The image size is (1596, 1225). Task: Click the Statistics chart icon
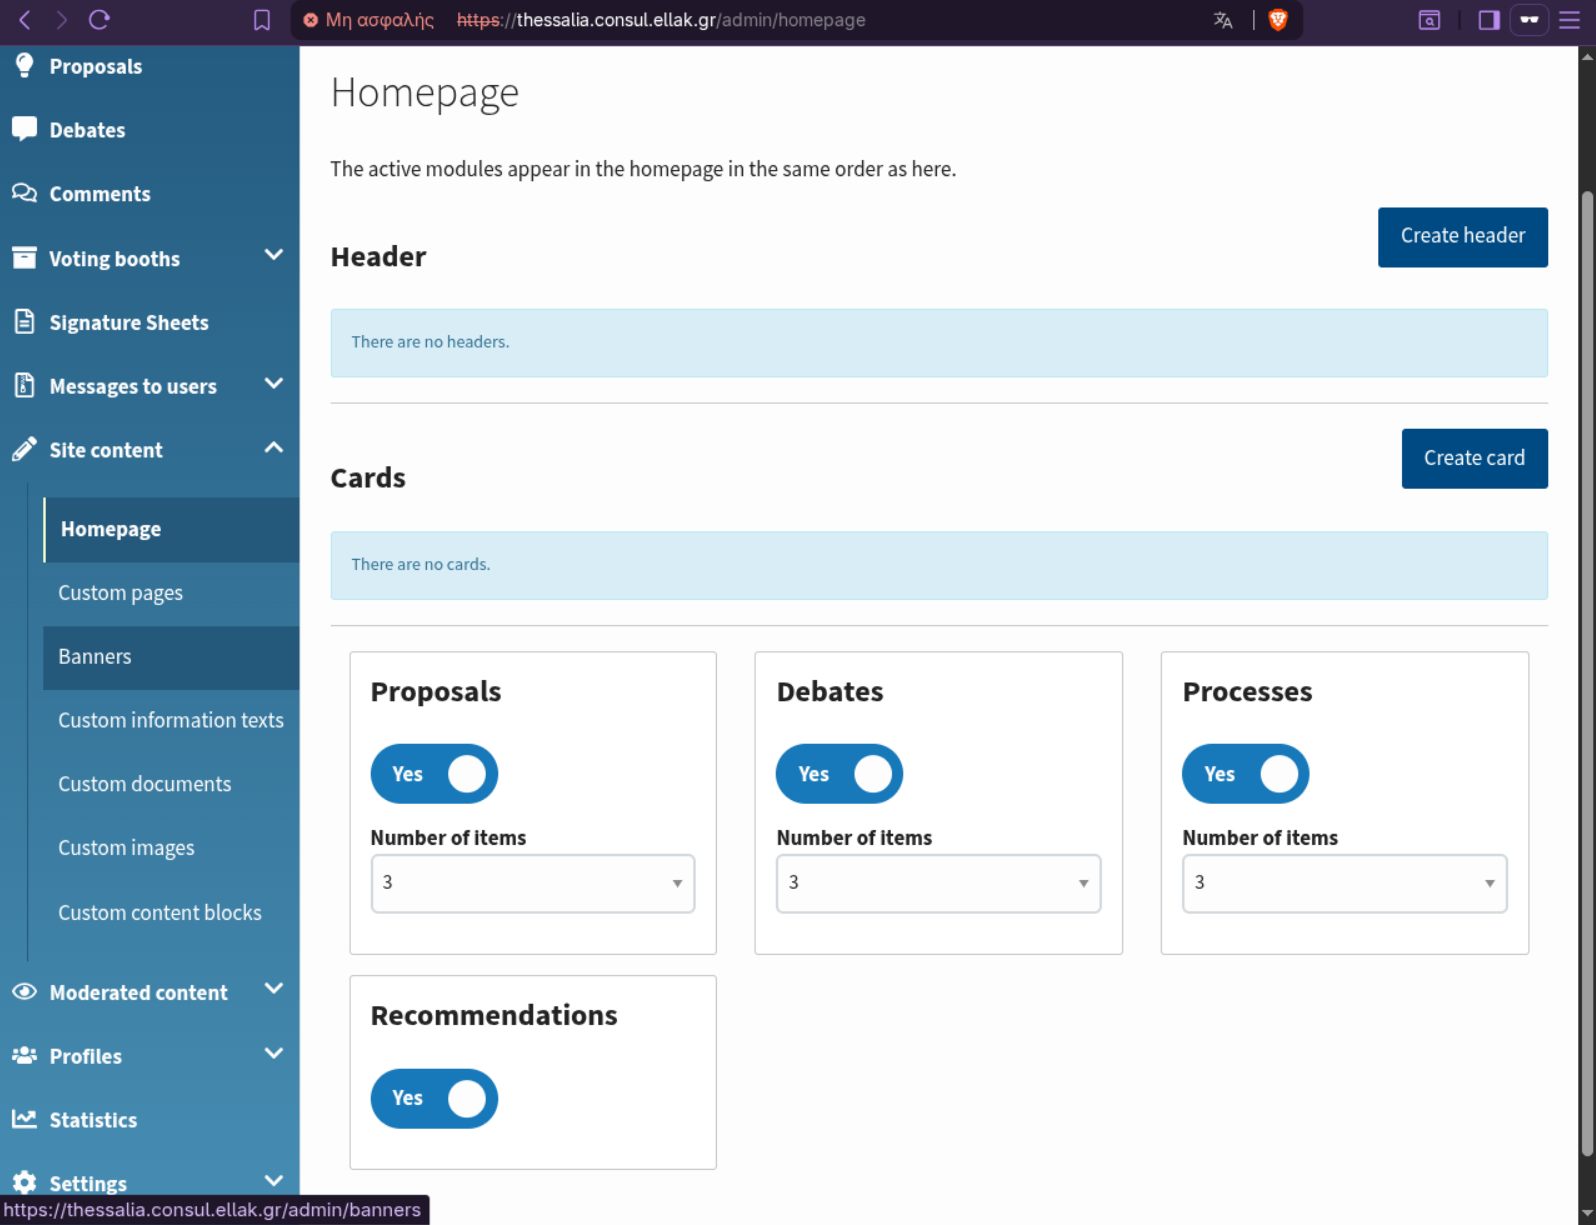(25, 1119)
